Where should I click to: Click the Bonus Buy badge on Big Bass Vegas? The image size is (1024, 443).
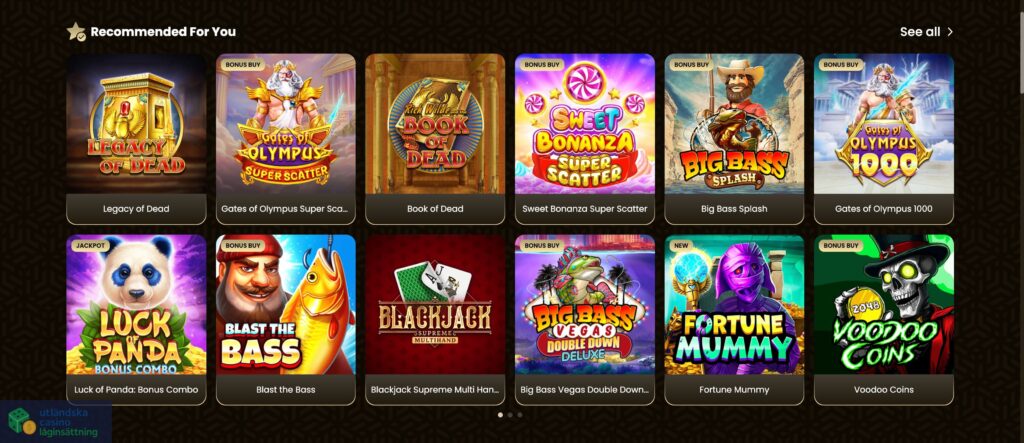coord(541,246)
